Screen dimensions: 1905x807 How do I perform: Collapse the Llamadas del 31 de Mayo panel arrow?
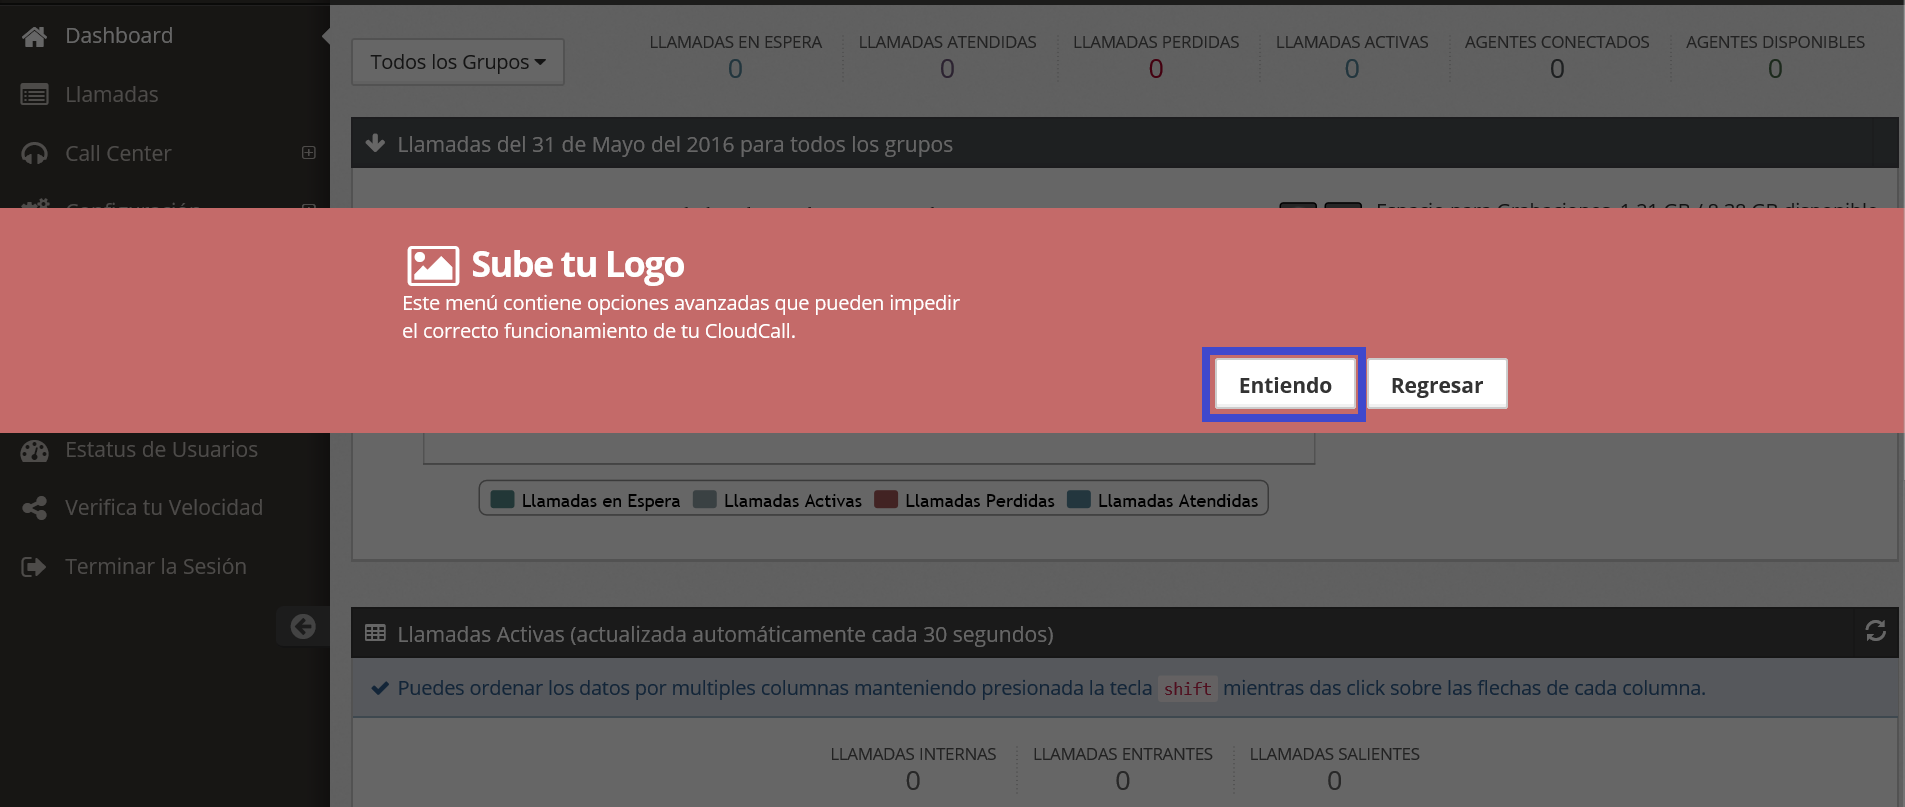[375, 143]
